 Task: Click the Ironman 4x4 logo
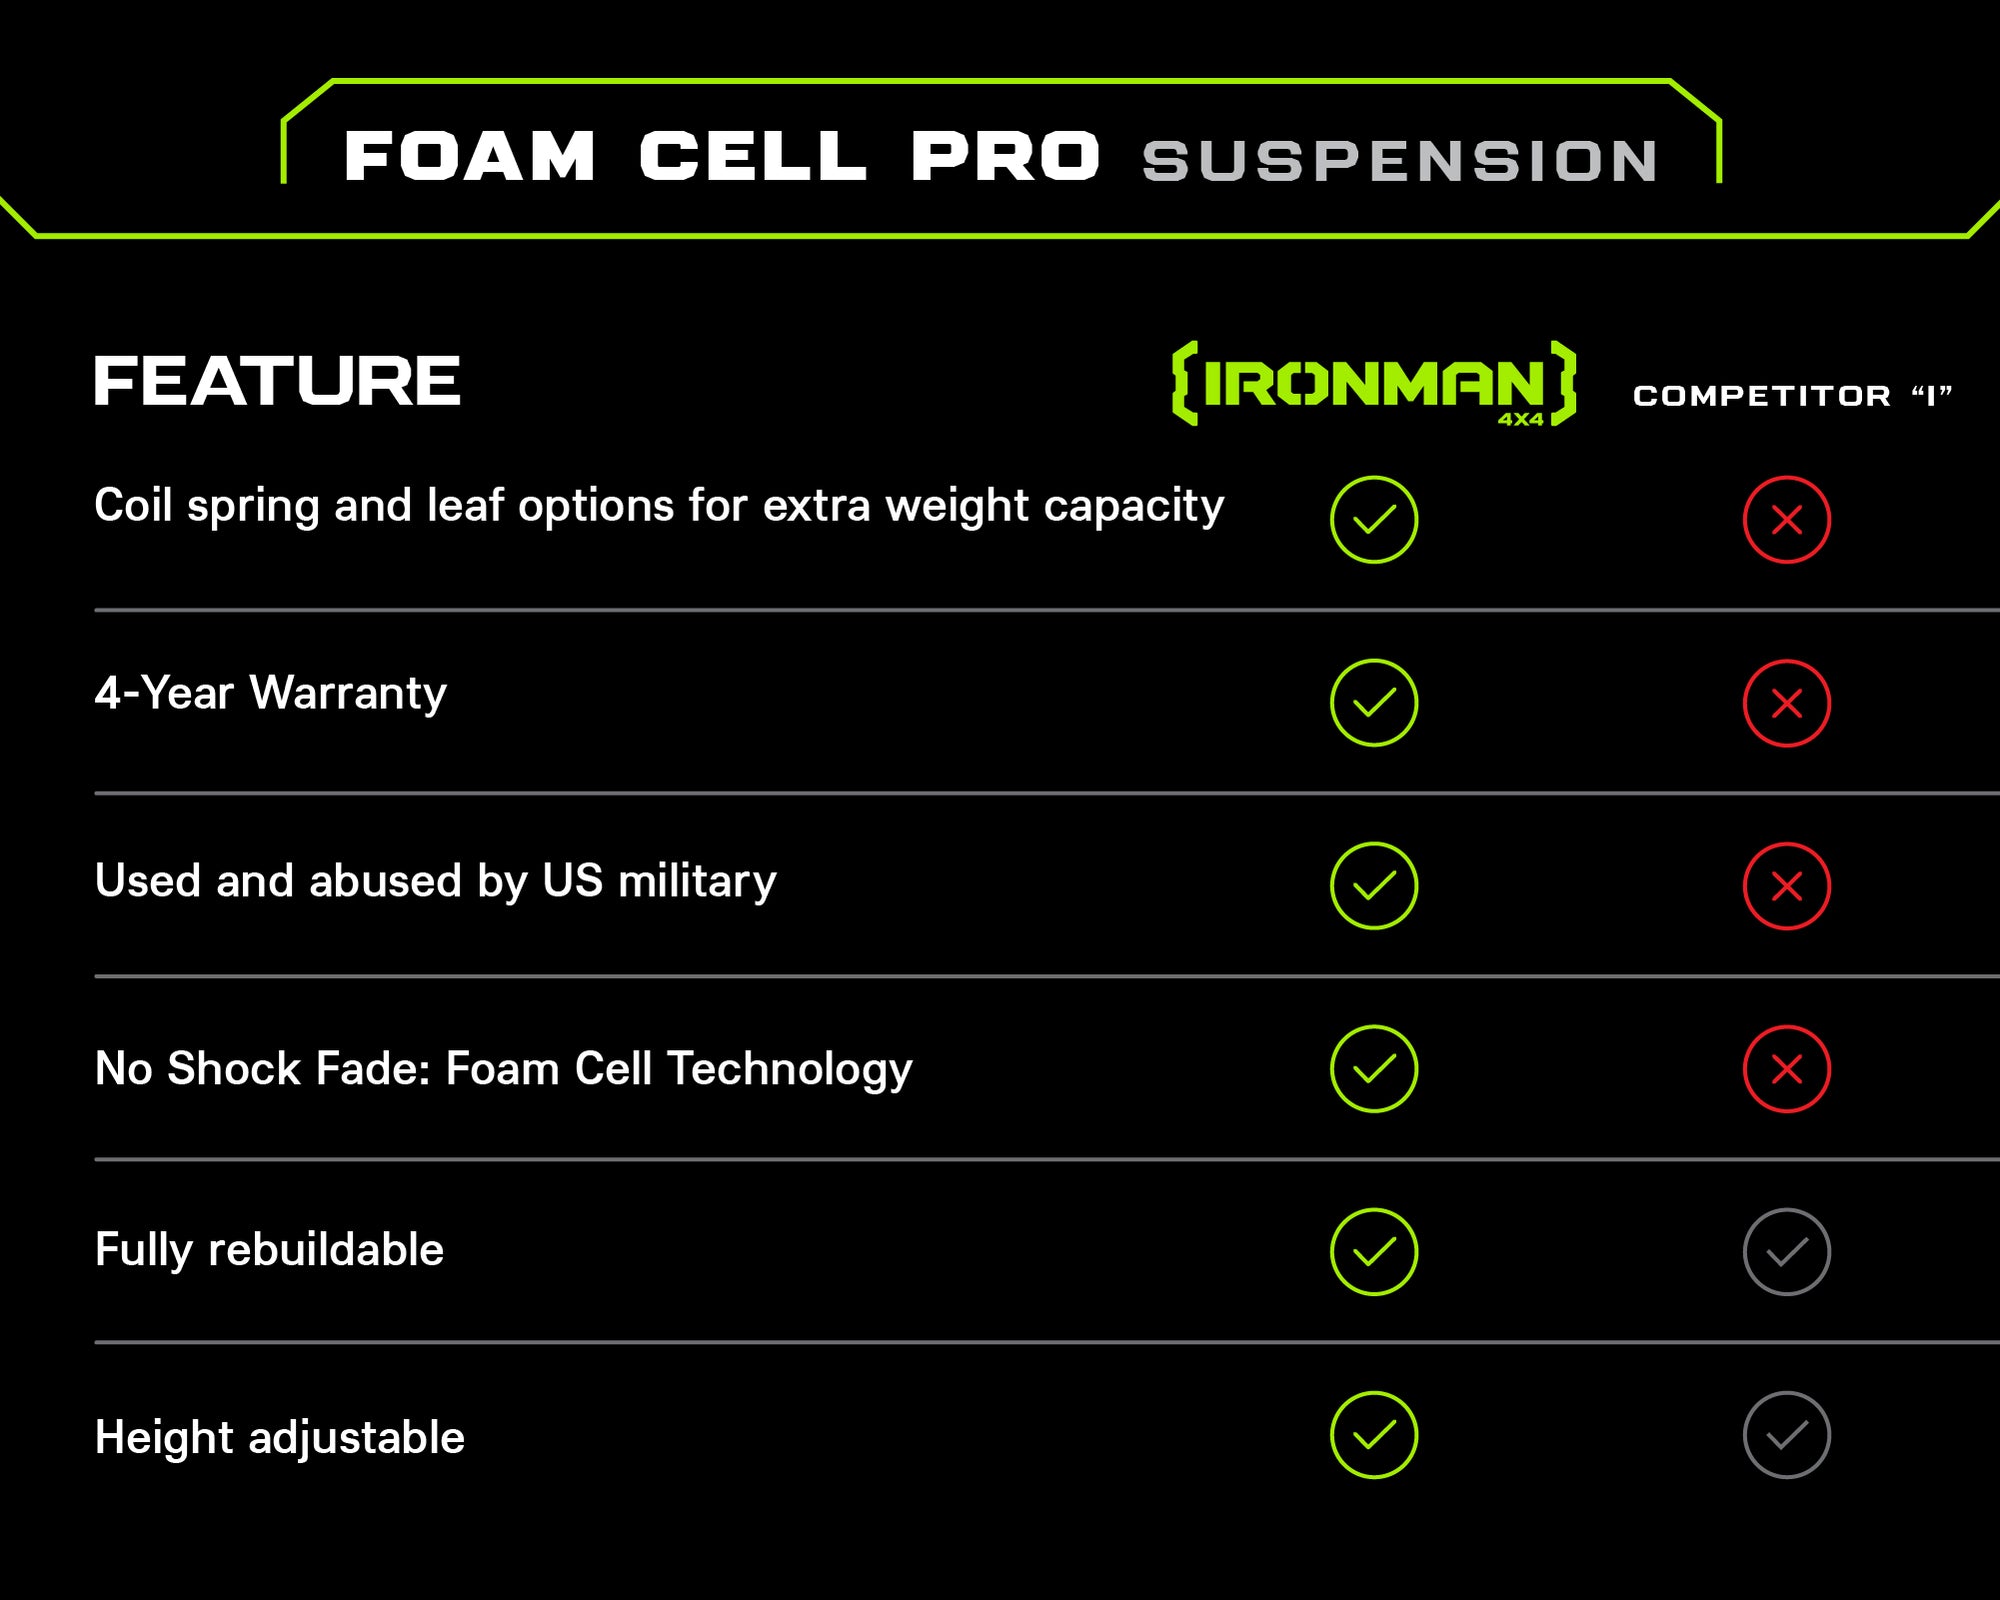click(1373, 384)
